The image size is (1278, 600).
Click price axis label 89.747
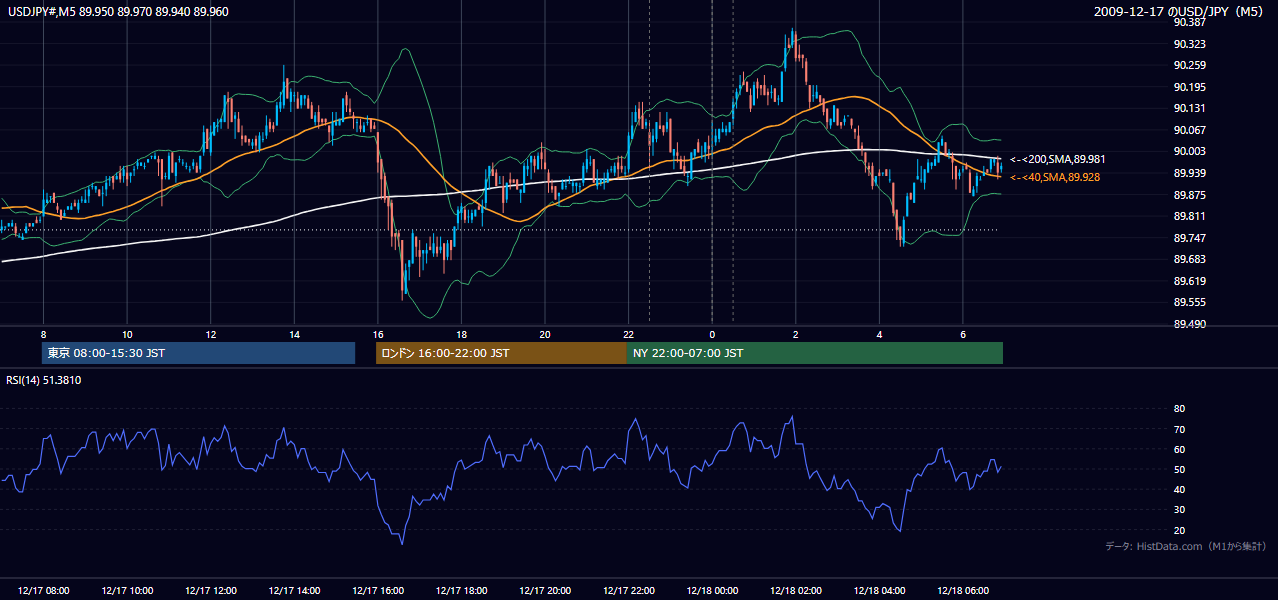click(x=1189, y=238)
